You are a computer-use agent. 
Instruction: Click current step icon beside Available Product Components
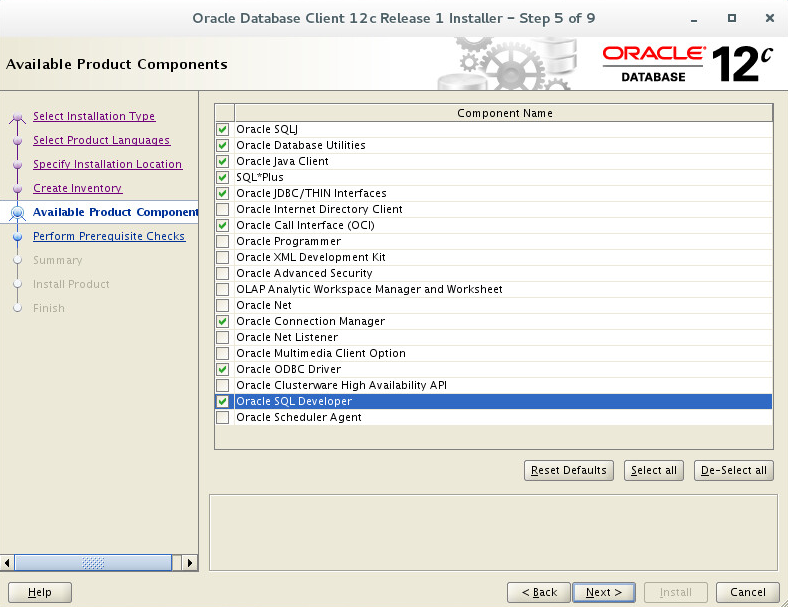coord(18,213)
